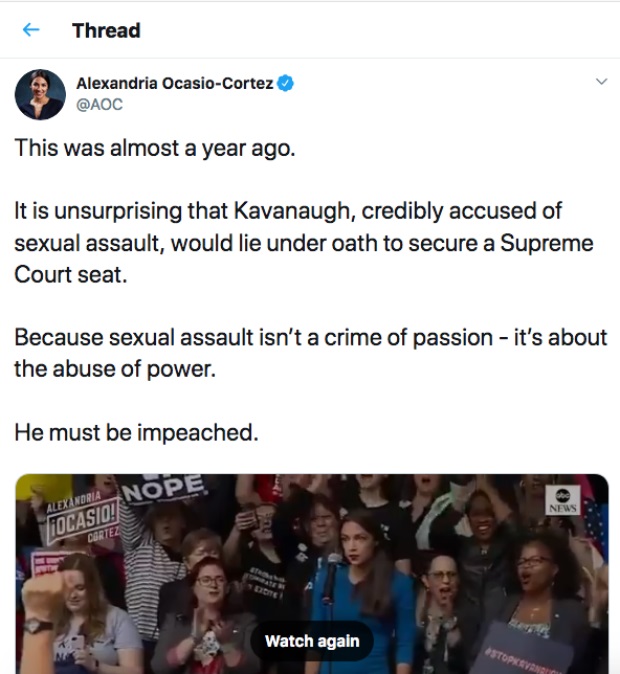Click the paragraph about abuse of power
Screen dimensions: 620x674
tap(310, 352)
